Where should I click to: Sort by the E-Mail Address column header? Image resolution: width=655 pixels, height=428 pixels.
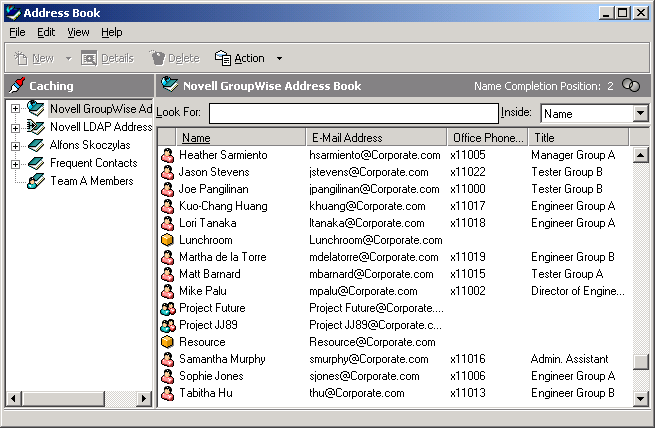click(x=376, y=137)
